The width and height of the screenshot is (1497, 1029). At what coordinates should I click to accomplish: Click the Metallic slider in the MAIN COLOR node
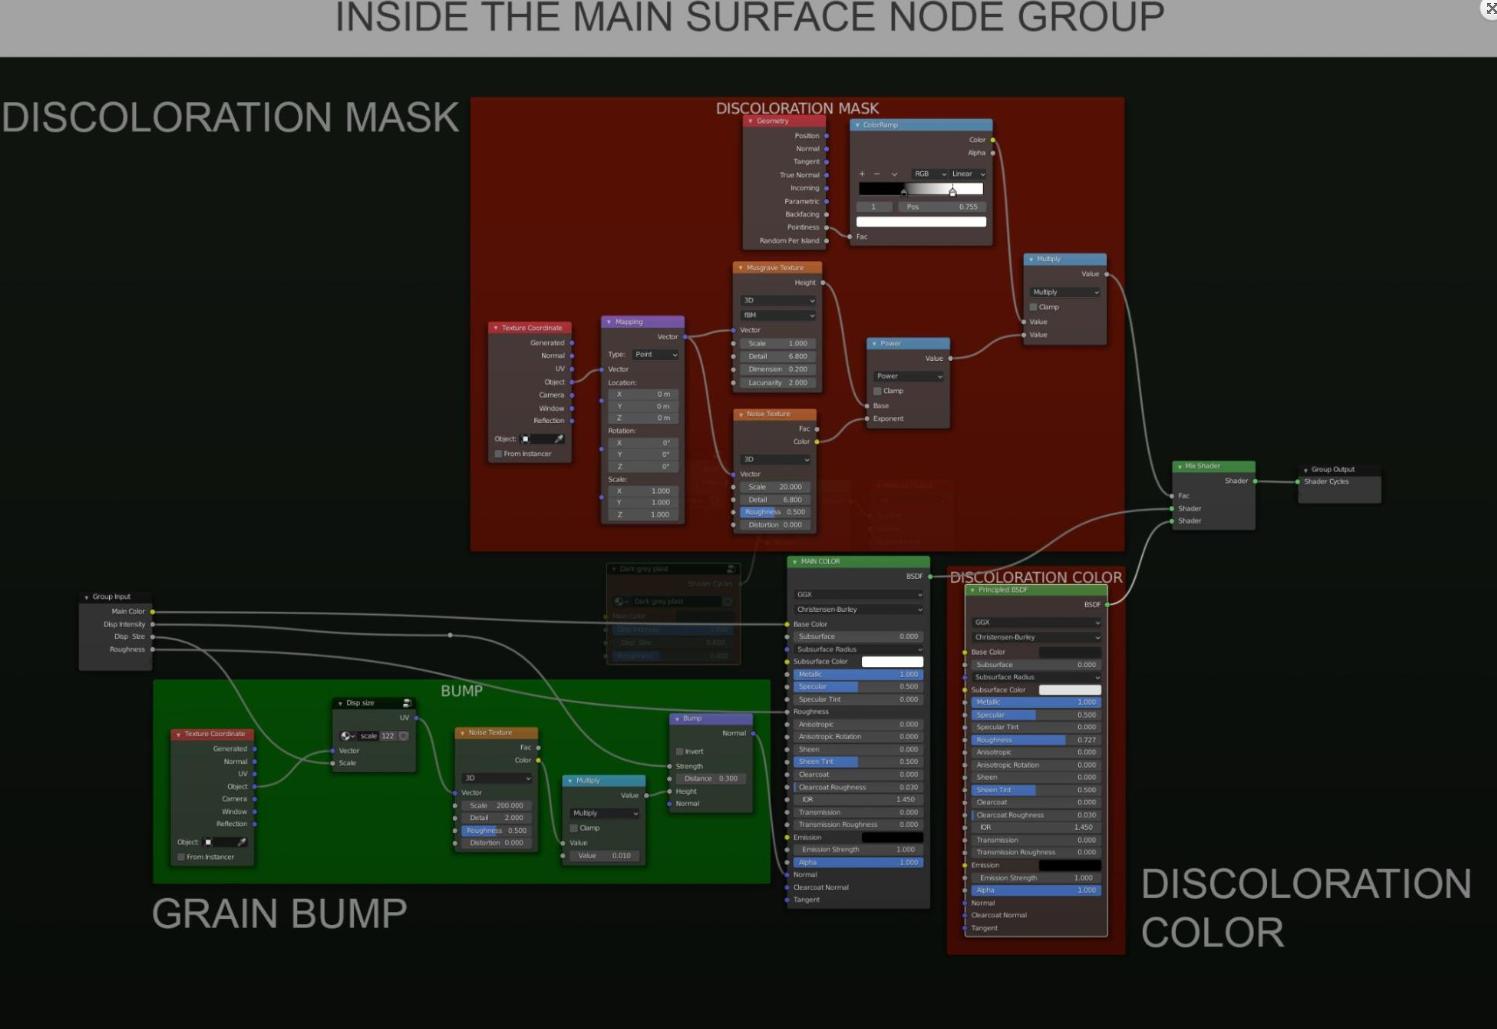point(857,674)
